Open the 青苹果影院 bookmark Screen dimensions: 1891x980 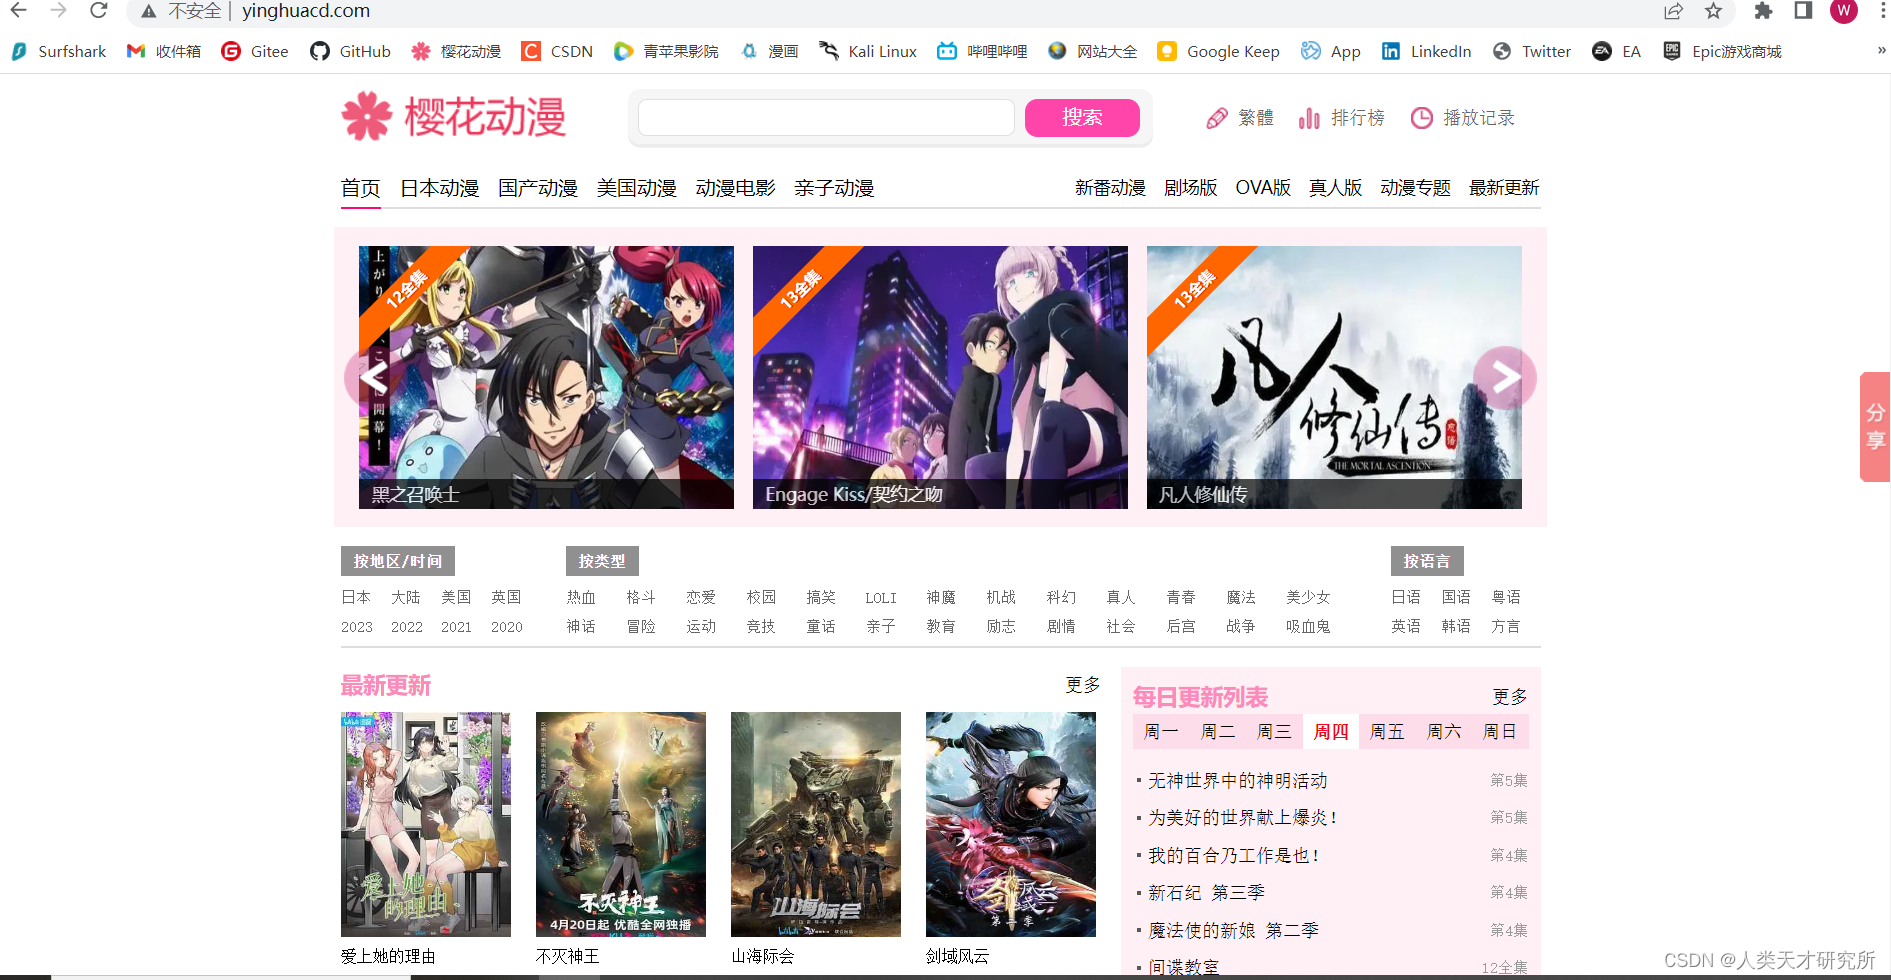(x=666, y=51)
